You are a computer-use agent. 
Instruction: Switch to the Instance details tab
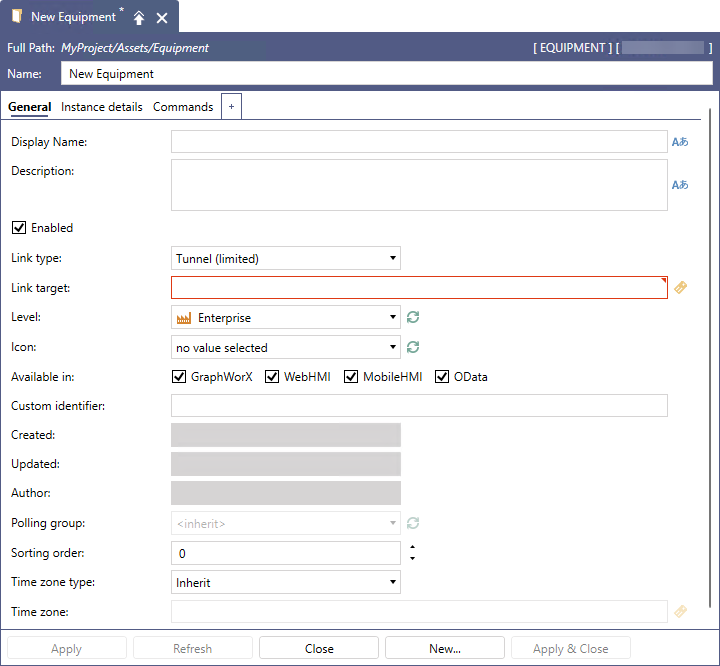click(x=102, y=107)
